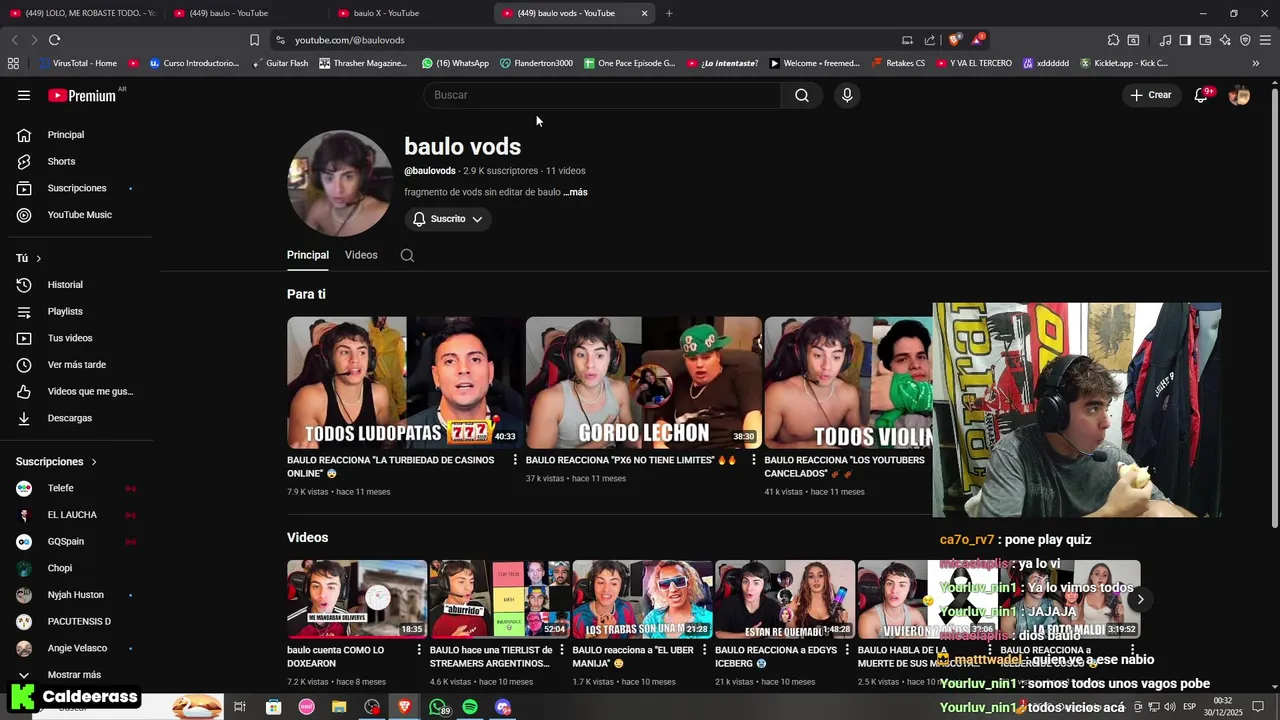
Task: Expand channel description with ...más
Action: click(575, 192)
